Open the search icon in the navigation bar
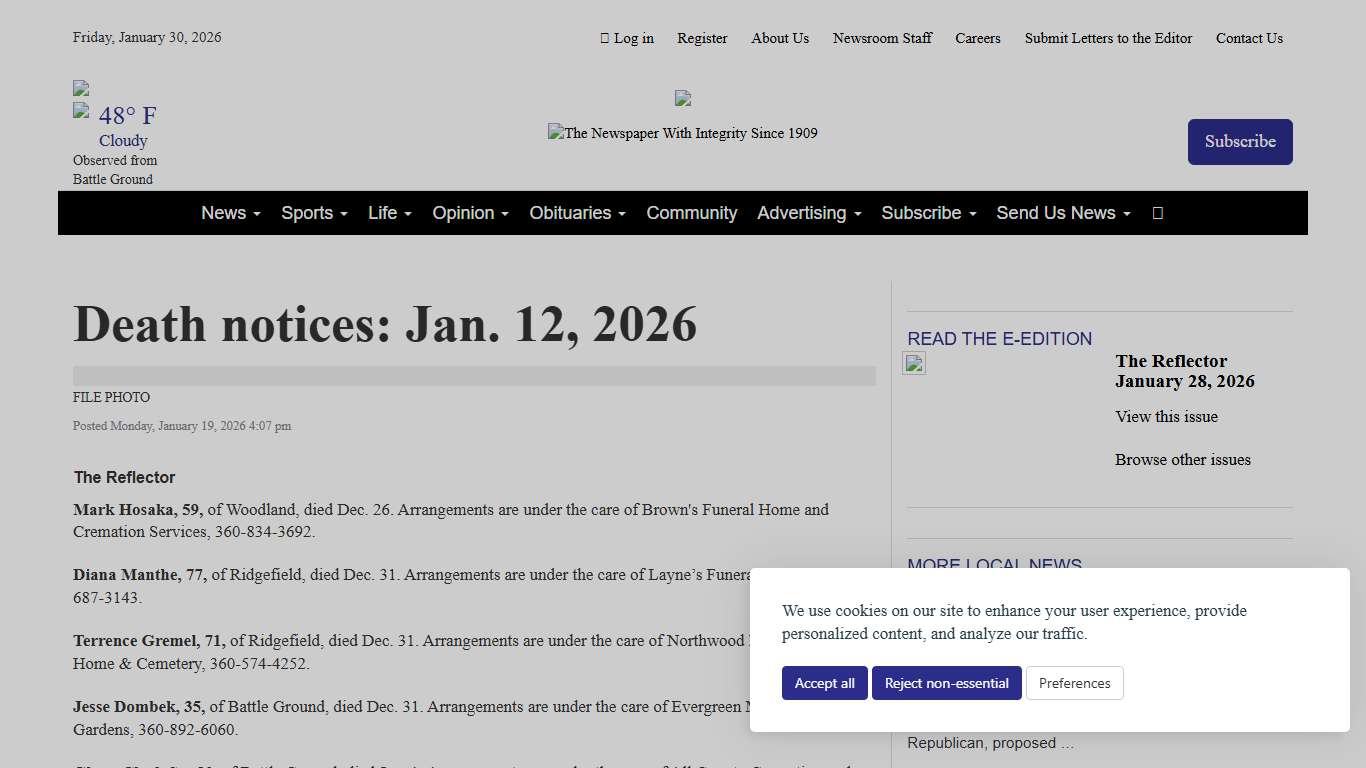Viewport: 1366px width, 768px height. pyautogui.click(x=1157, y=213)
